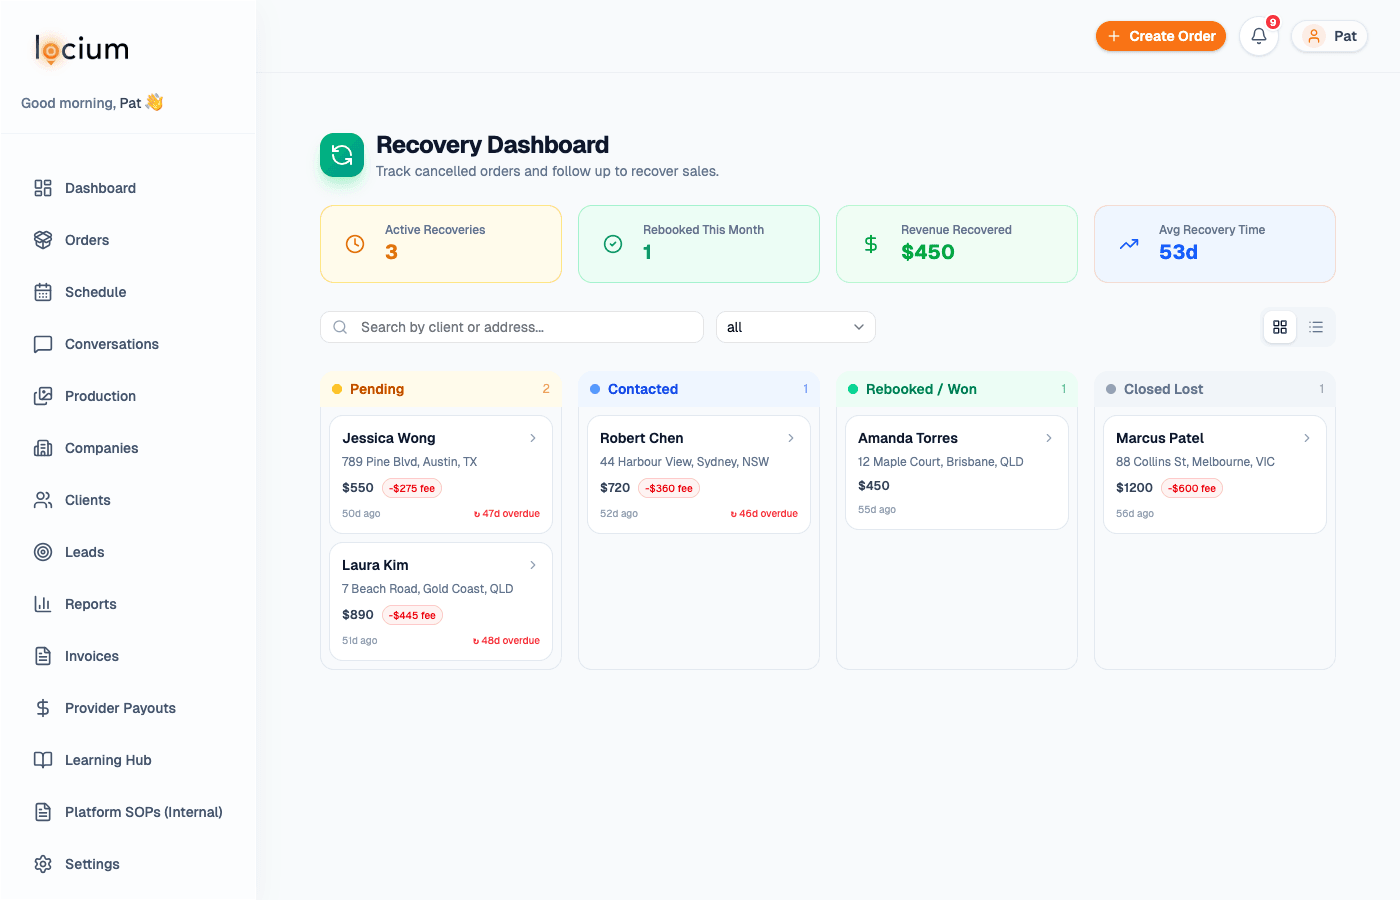This screenshot has width=1400, height=900.
Task: Click '12 Maple Court, Brisbane, QLD' address
Action: (941, 462)
